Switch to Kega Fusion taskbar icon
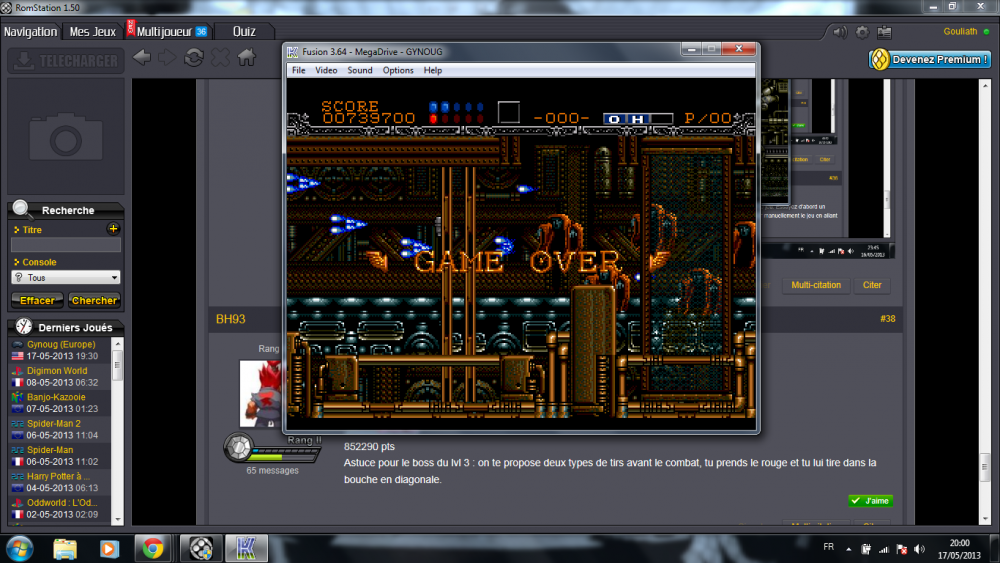The width and height of the screenshot is (1000, 563). pyautogui.click(x=246, y=548)
